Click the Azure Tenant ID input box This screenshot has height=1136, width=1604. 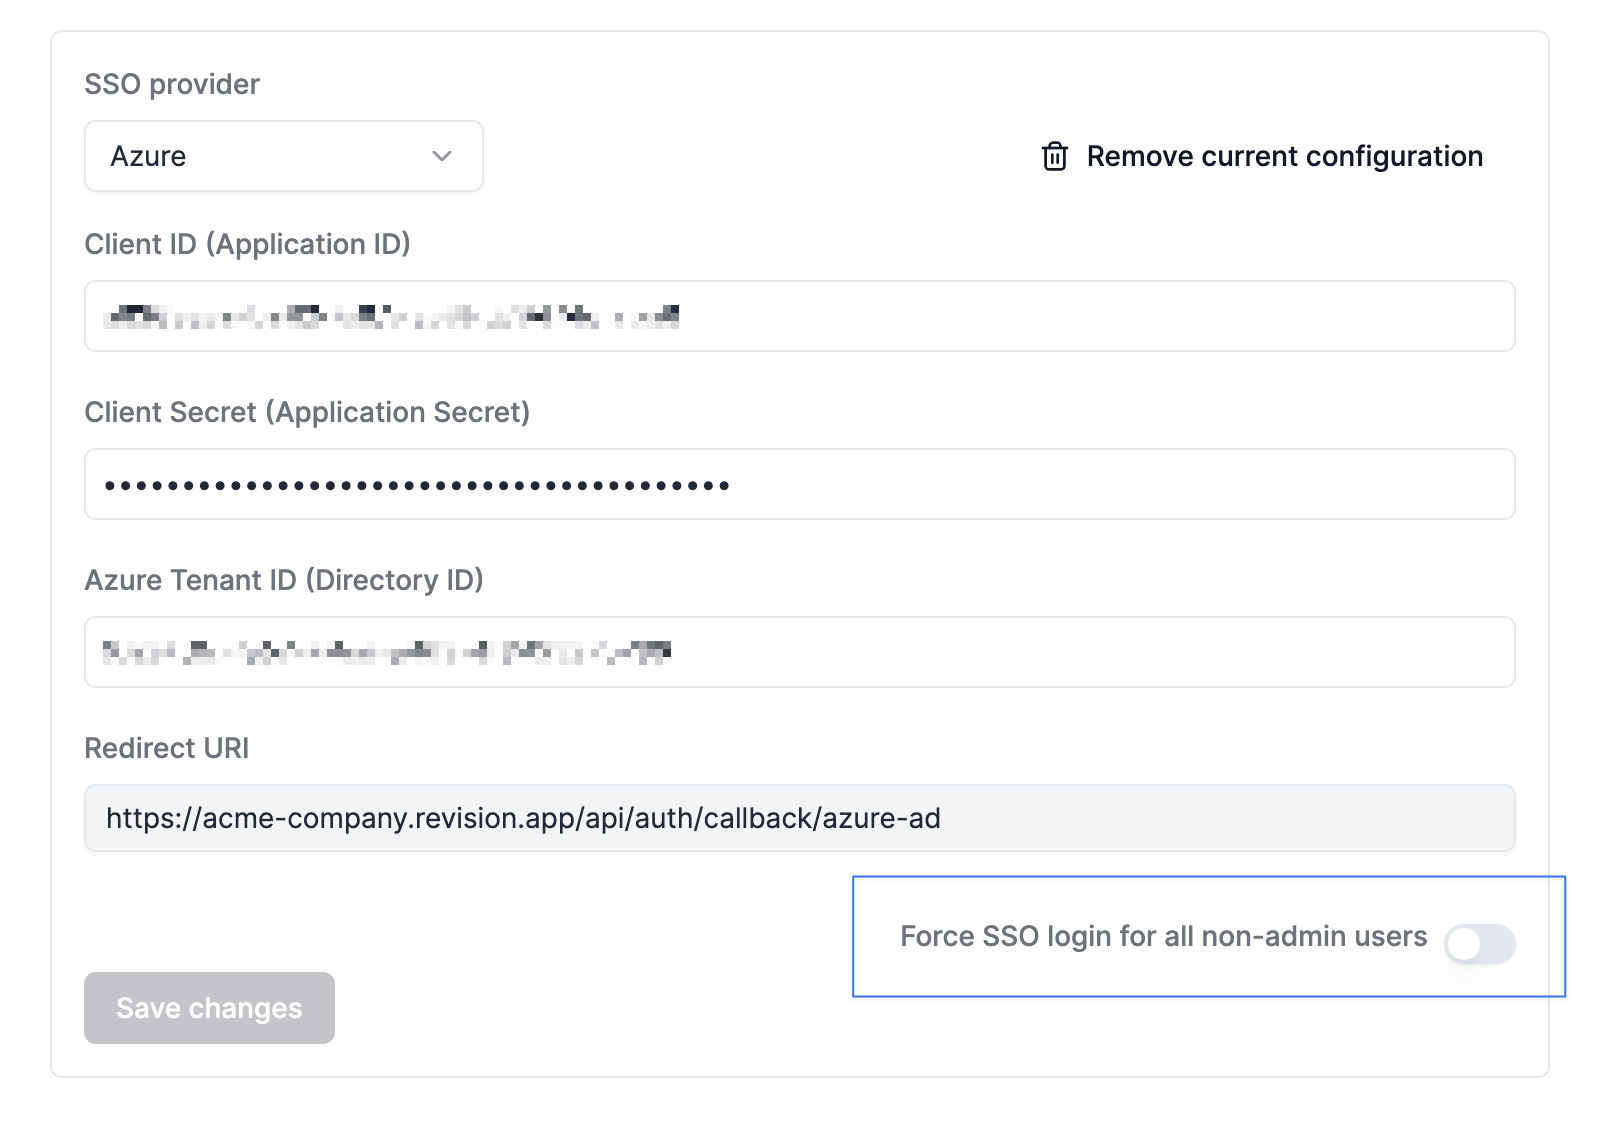coord(800,652)
